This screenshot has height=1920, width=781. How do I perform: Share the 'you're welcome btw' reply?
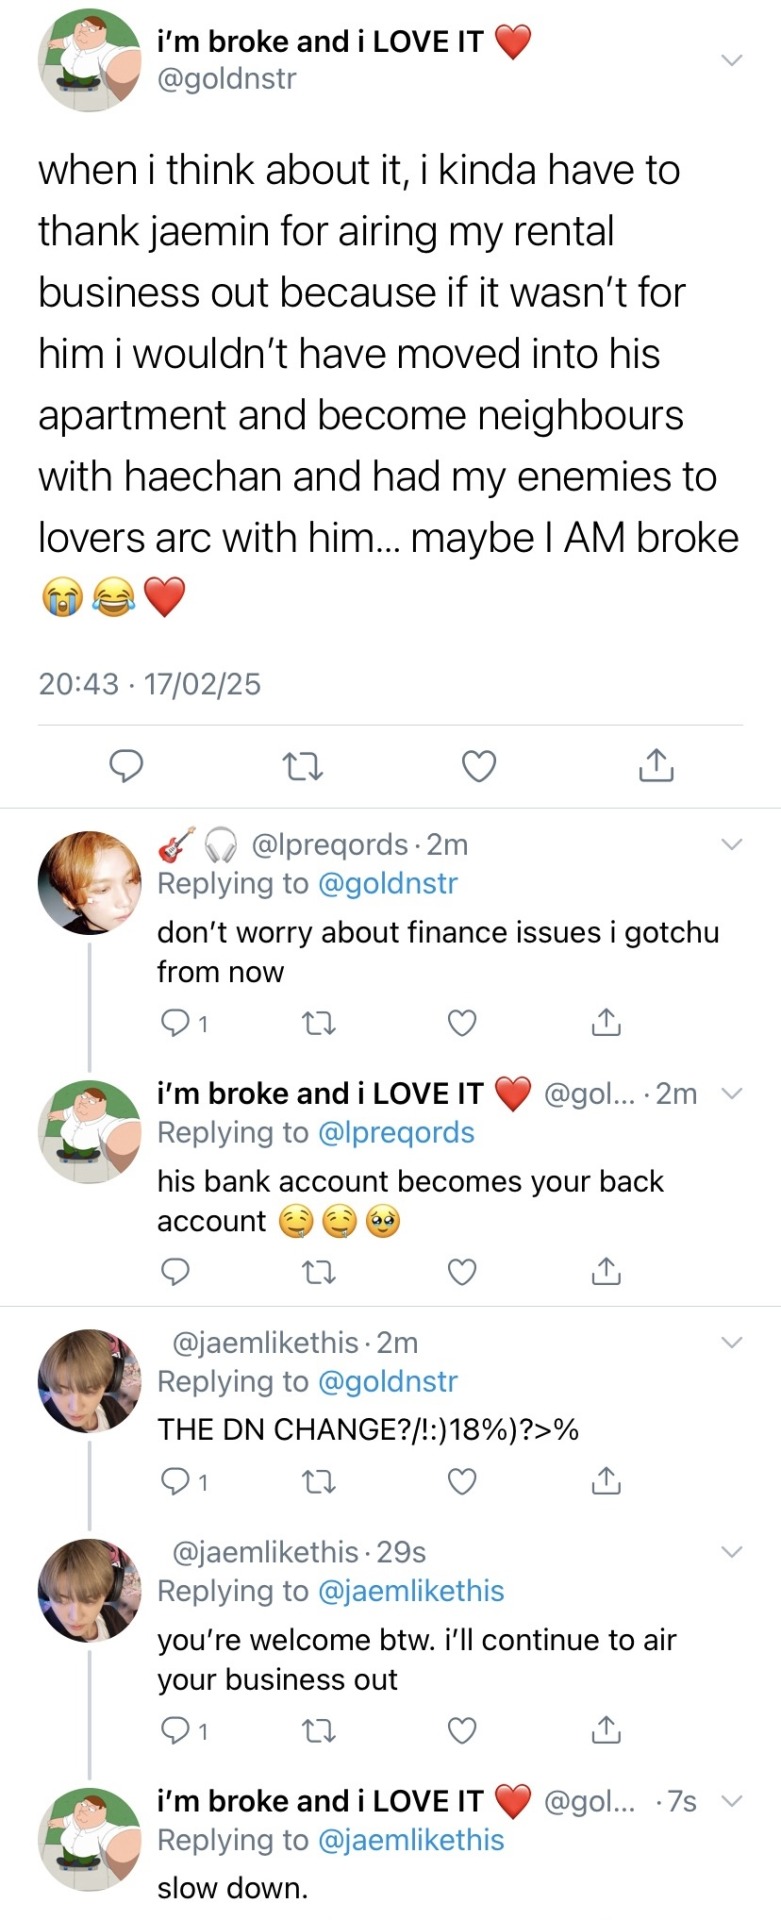[x=606, y=1730]
